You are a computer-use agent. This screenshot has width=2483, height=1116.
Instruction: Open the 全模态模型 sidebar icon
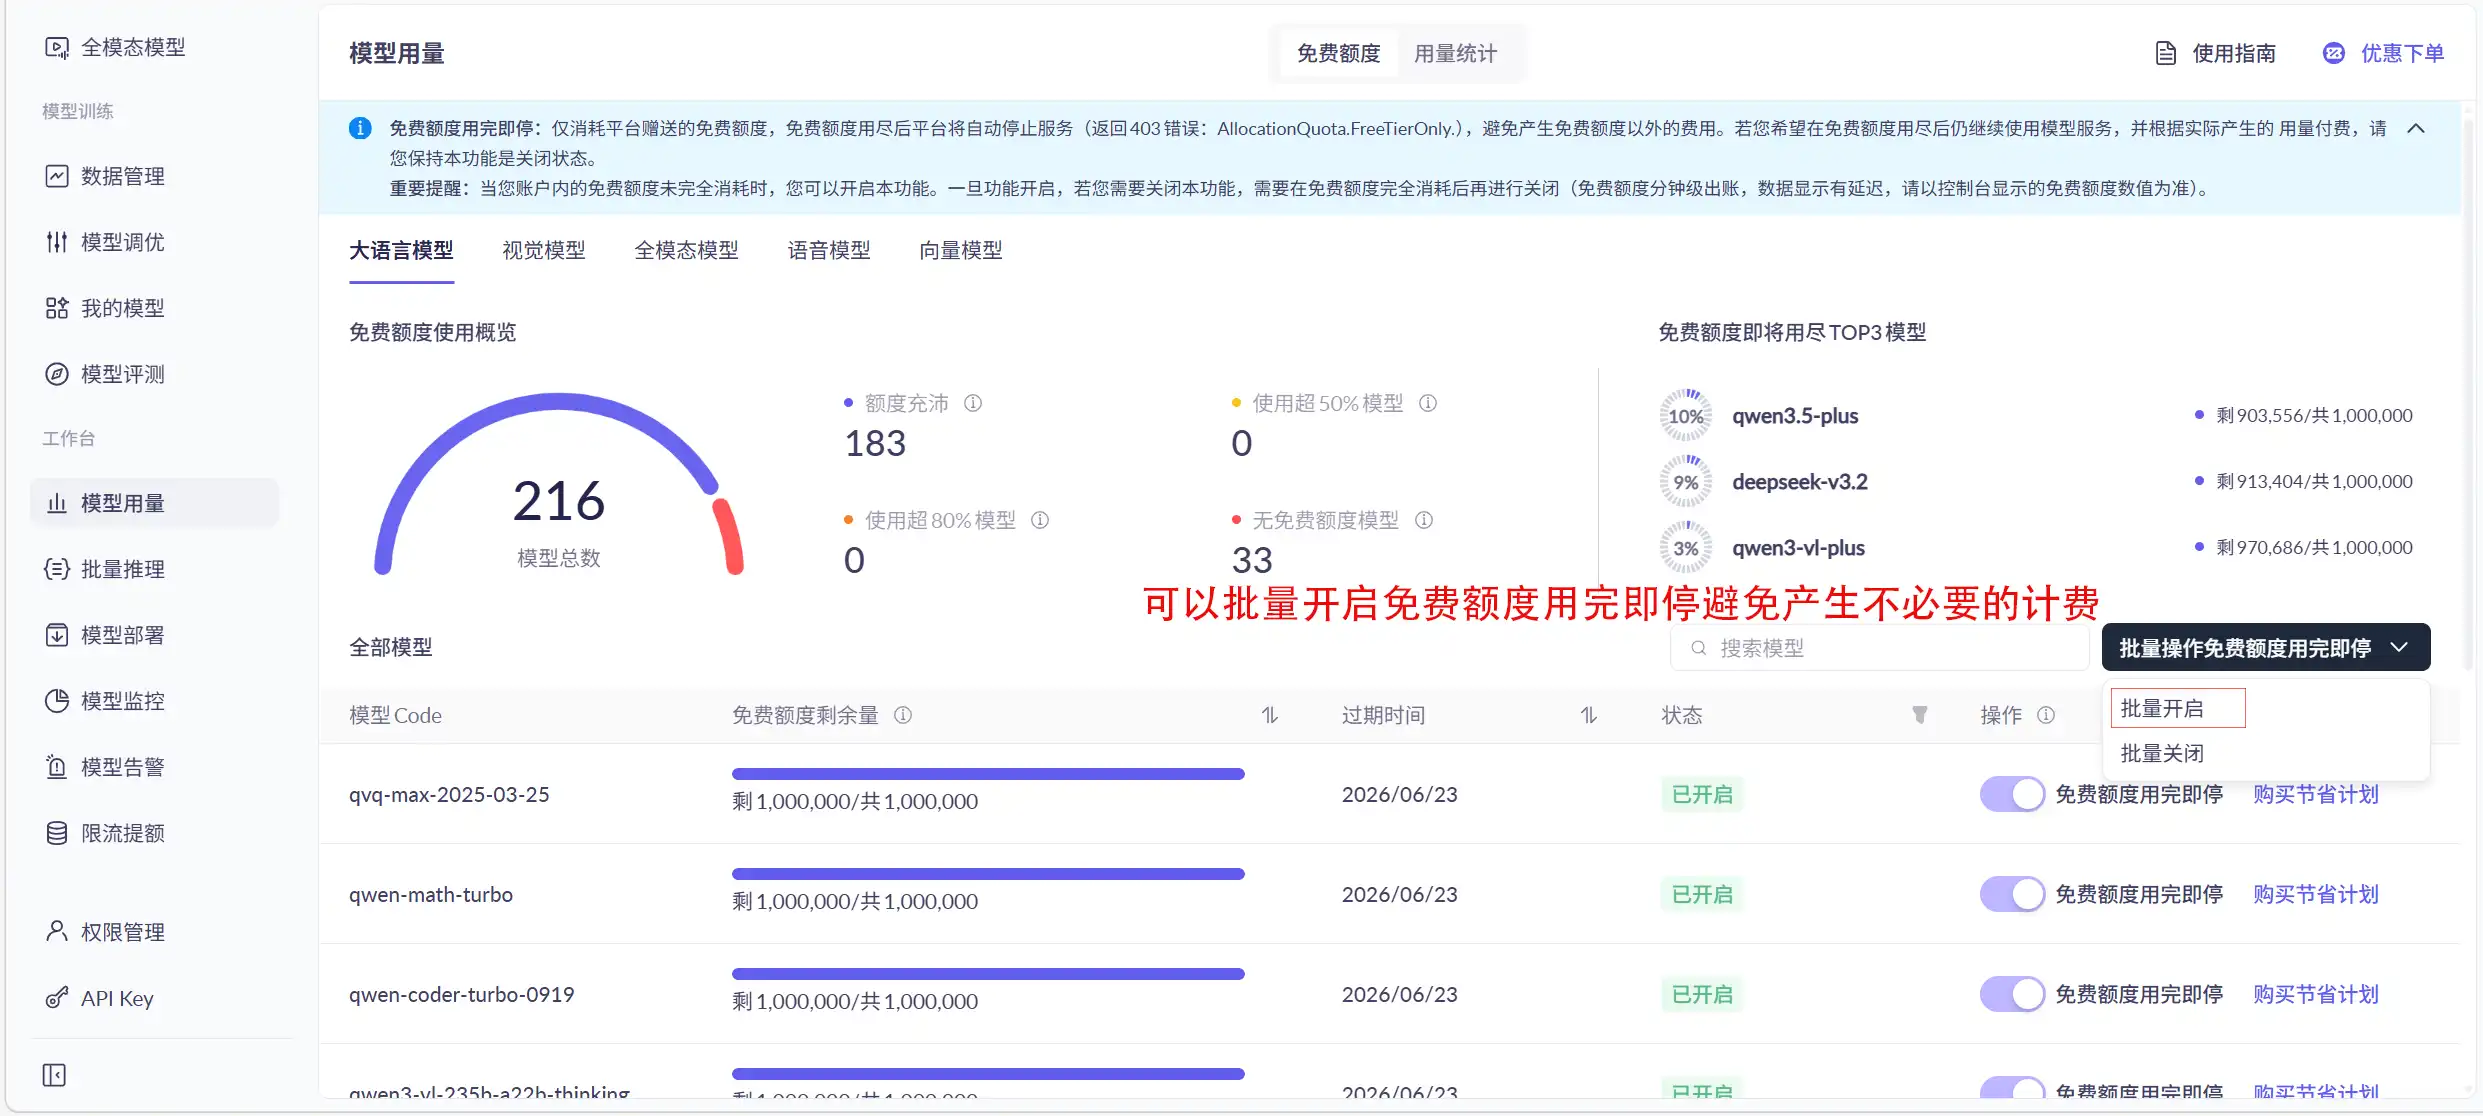tap(57, 47)
